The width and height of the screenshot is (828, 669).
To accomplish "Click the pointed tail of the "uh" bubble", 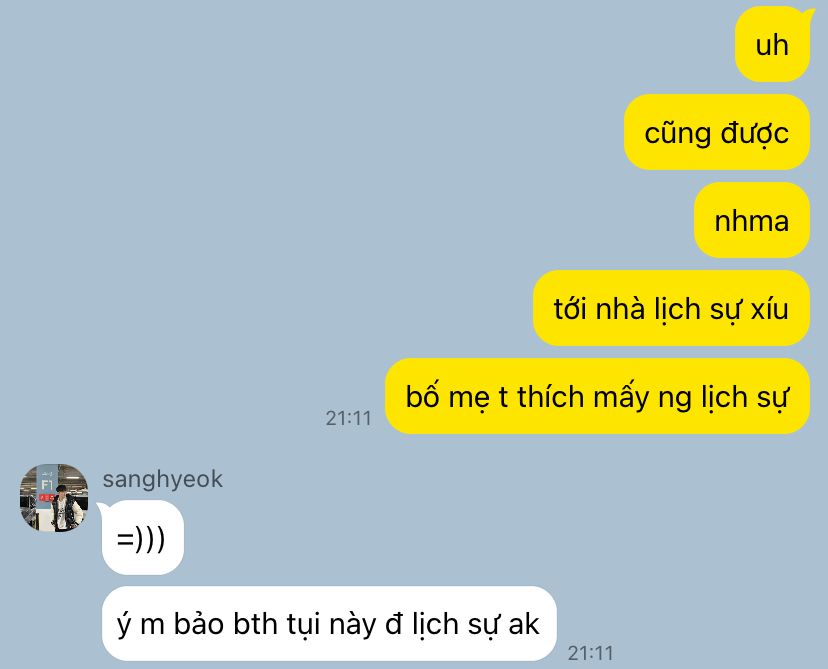I will click(808, 12).
